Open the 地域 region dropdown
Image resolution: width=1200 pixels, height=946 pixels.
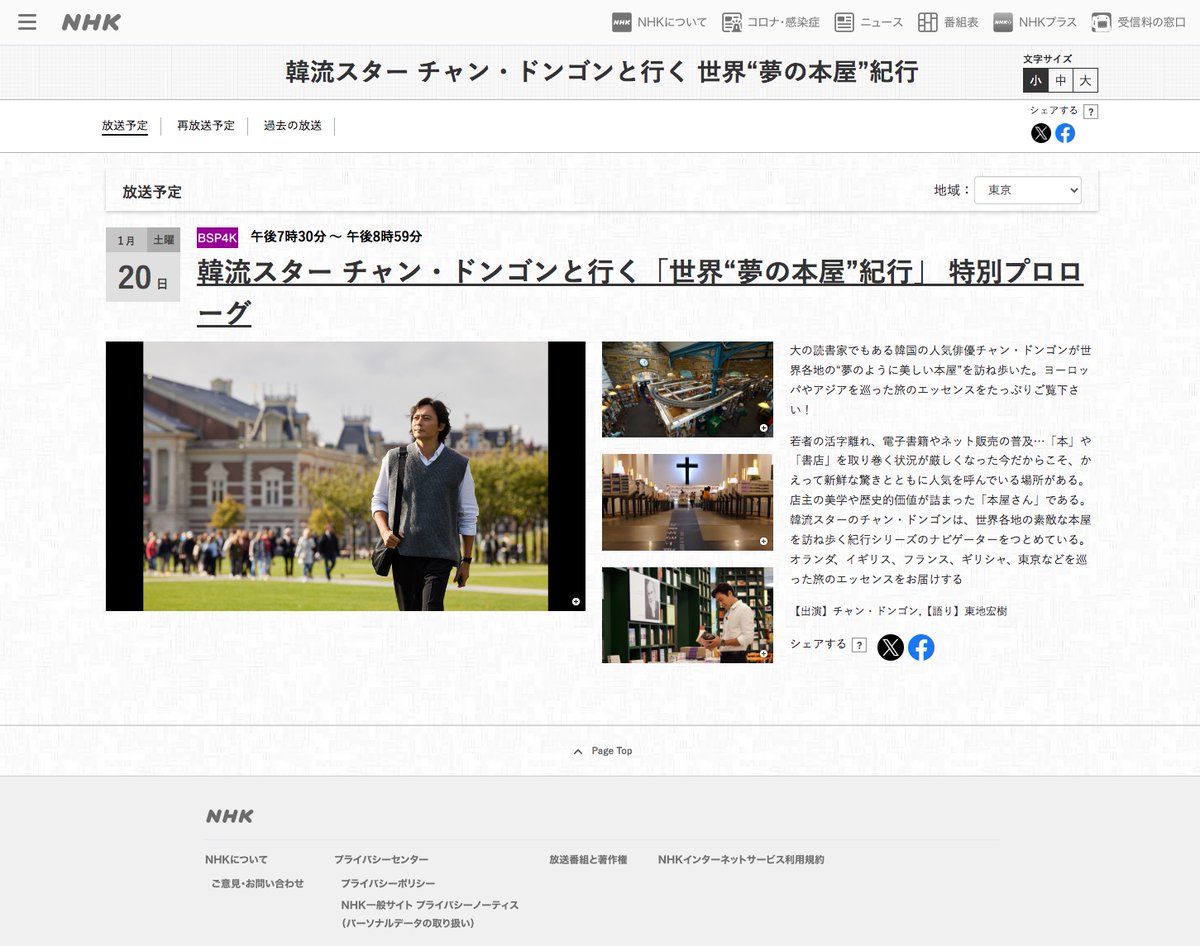point(1028,189)
